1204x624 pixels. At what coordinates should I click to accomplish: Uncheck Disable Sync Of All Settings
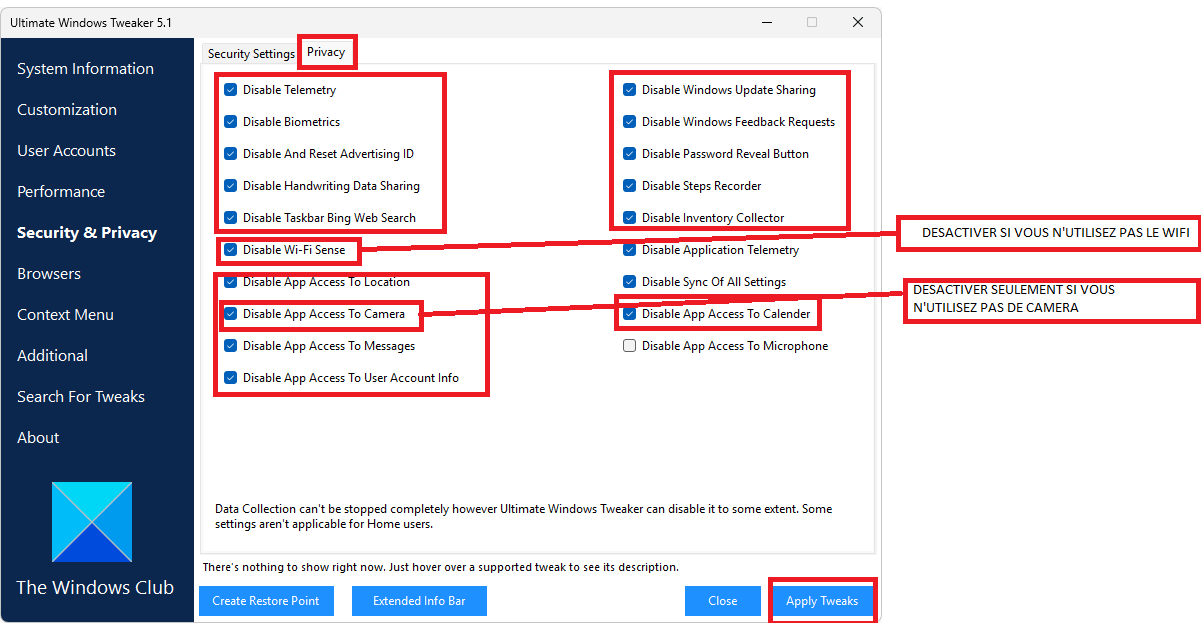tap(630, 282)
